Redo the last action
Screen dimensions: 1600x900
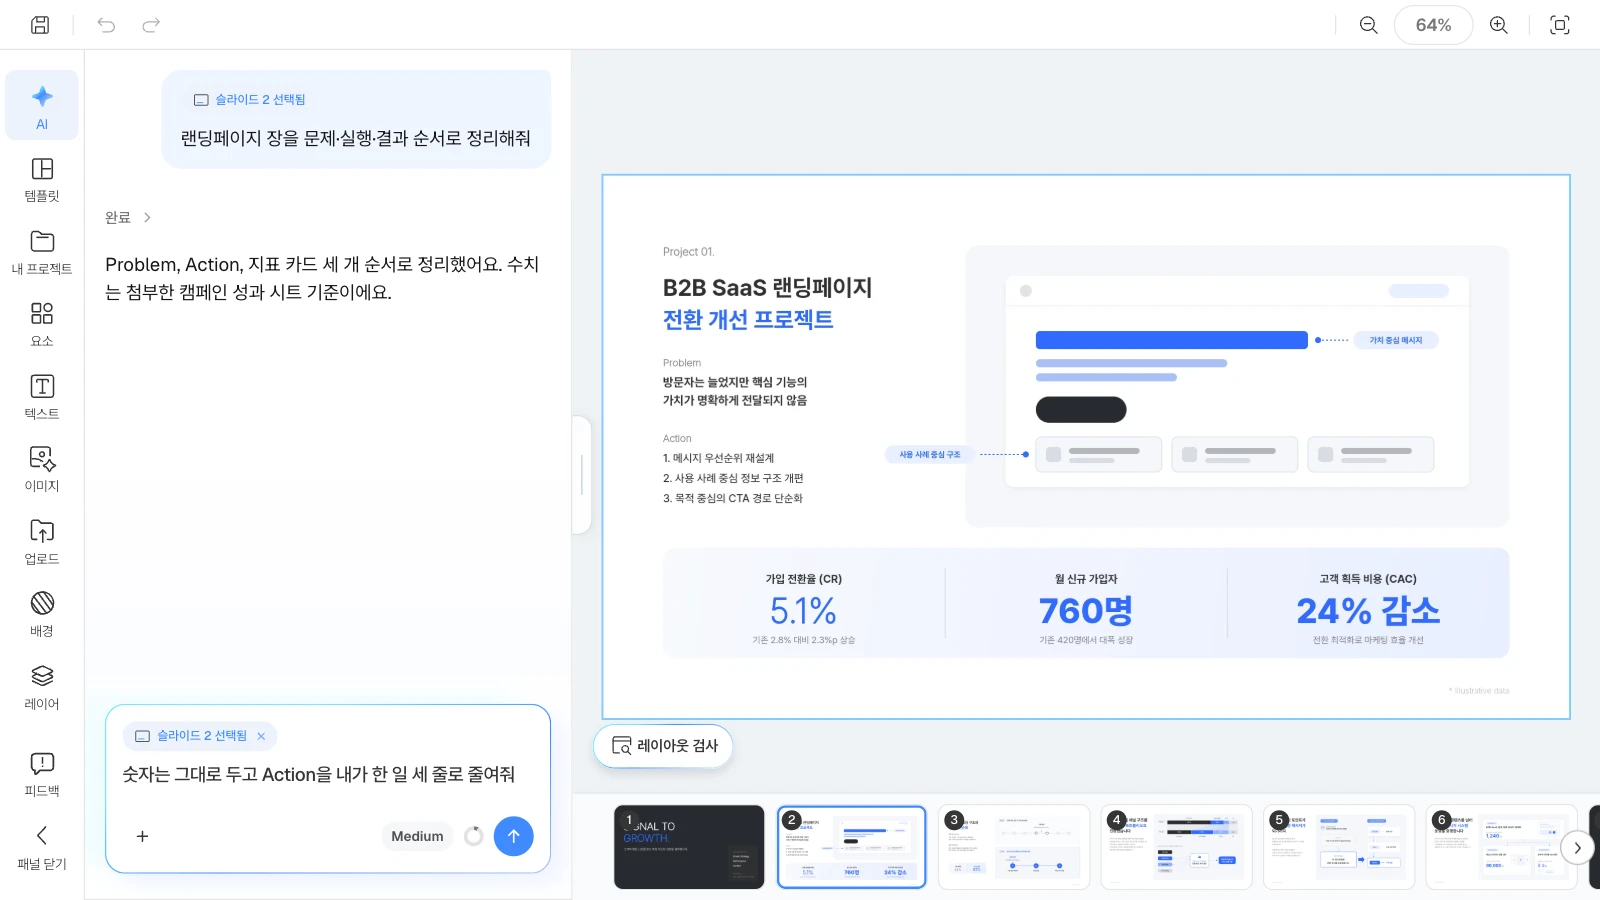[x=151, y=25]
